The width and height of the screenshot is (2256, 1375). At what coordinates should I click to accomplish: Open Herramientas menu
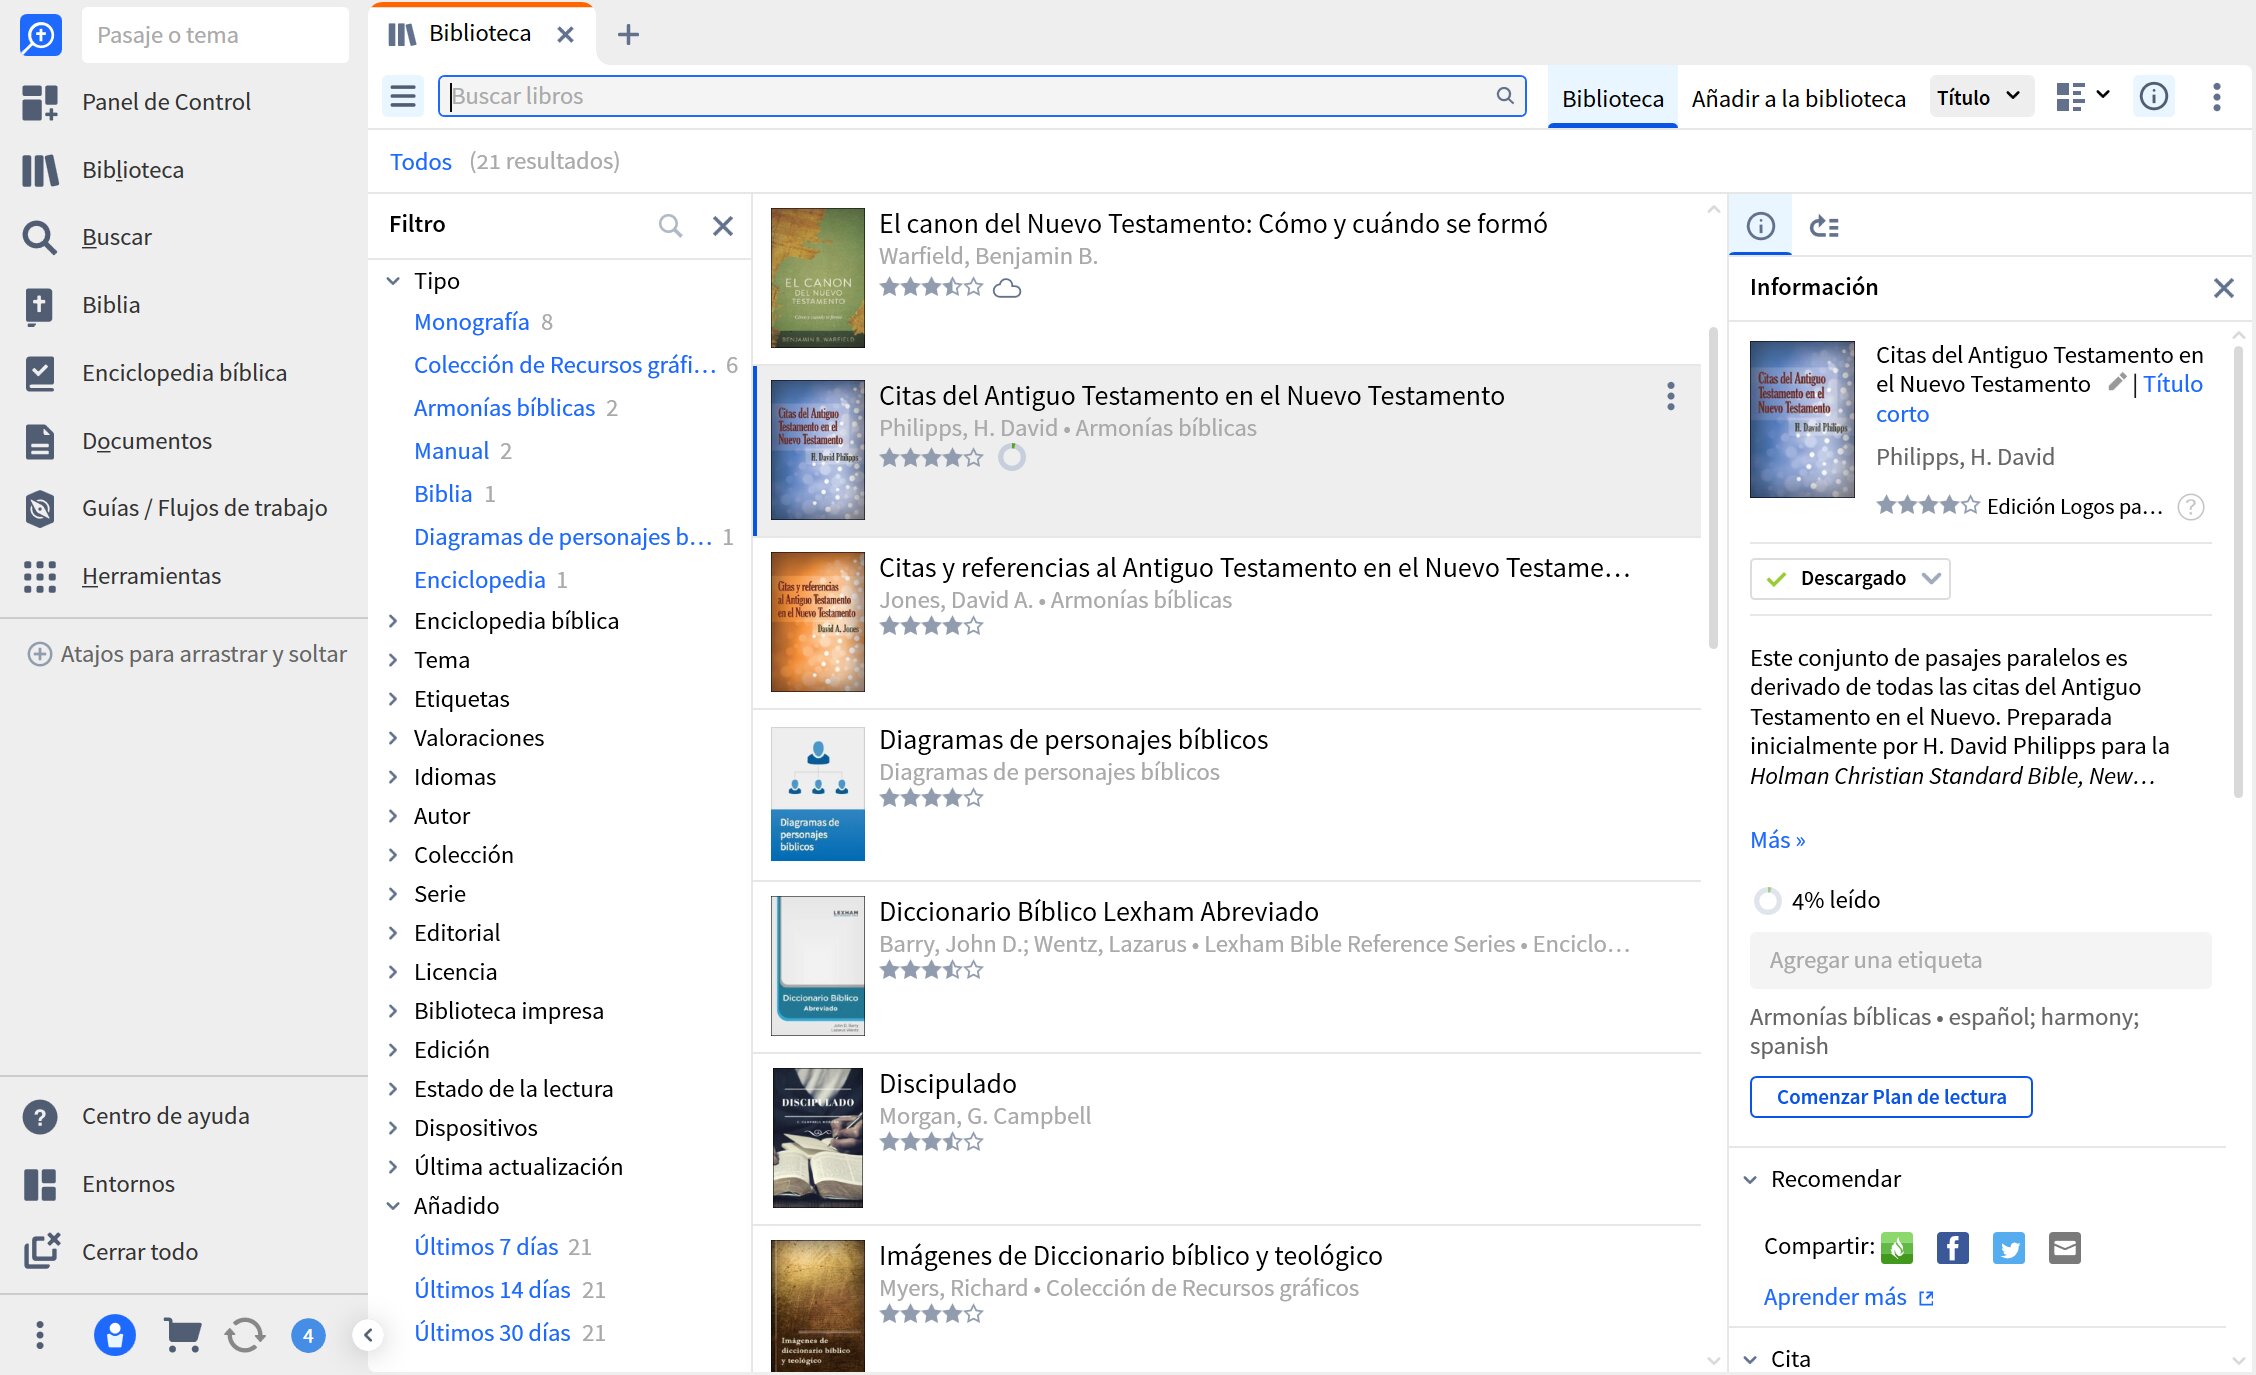tap(151, 576)
